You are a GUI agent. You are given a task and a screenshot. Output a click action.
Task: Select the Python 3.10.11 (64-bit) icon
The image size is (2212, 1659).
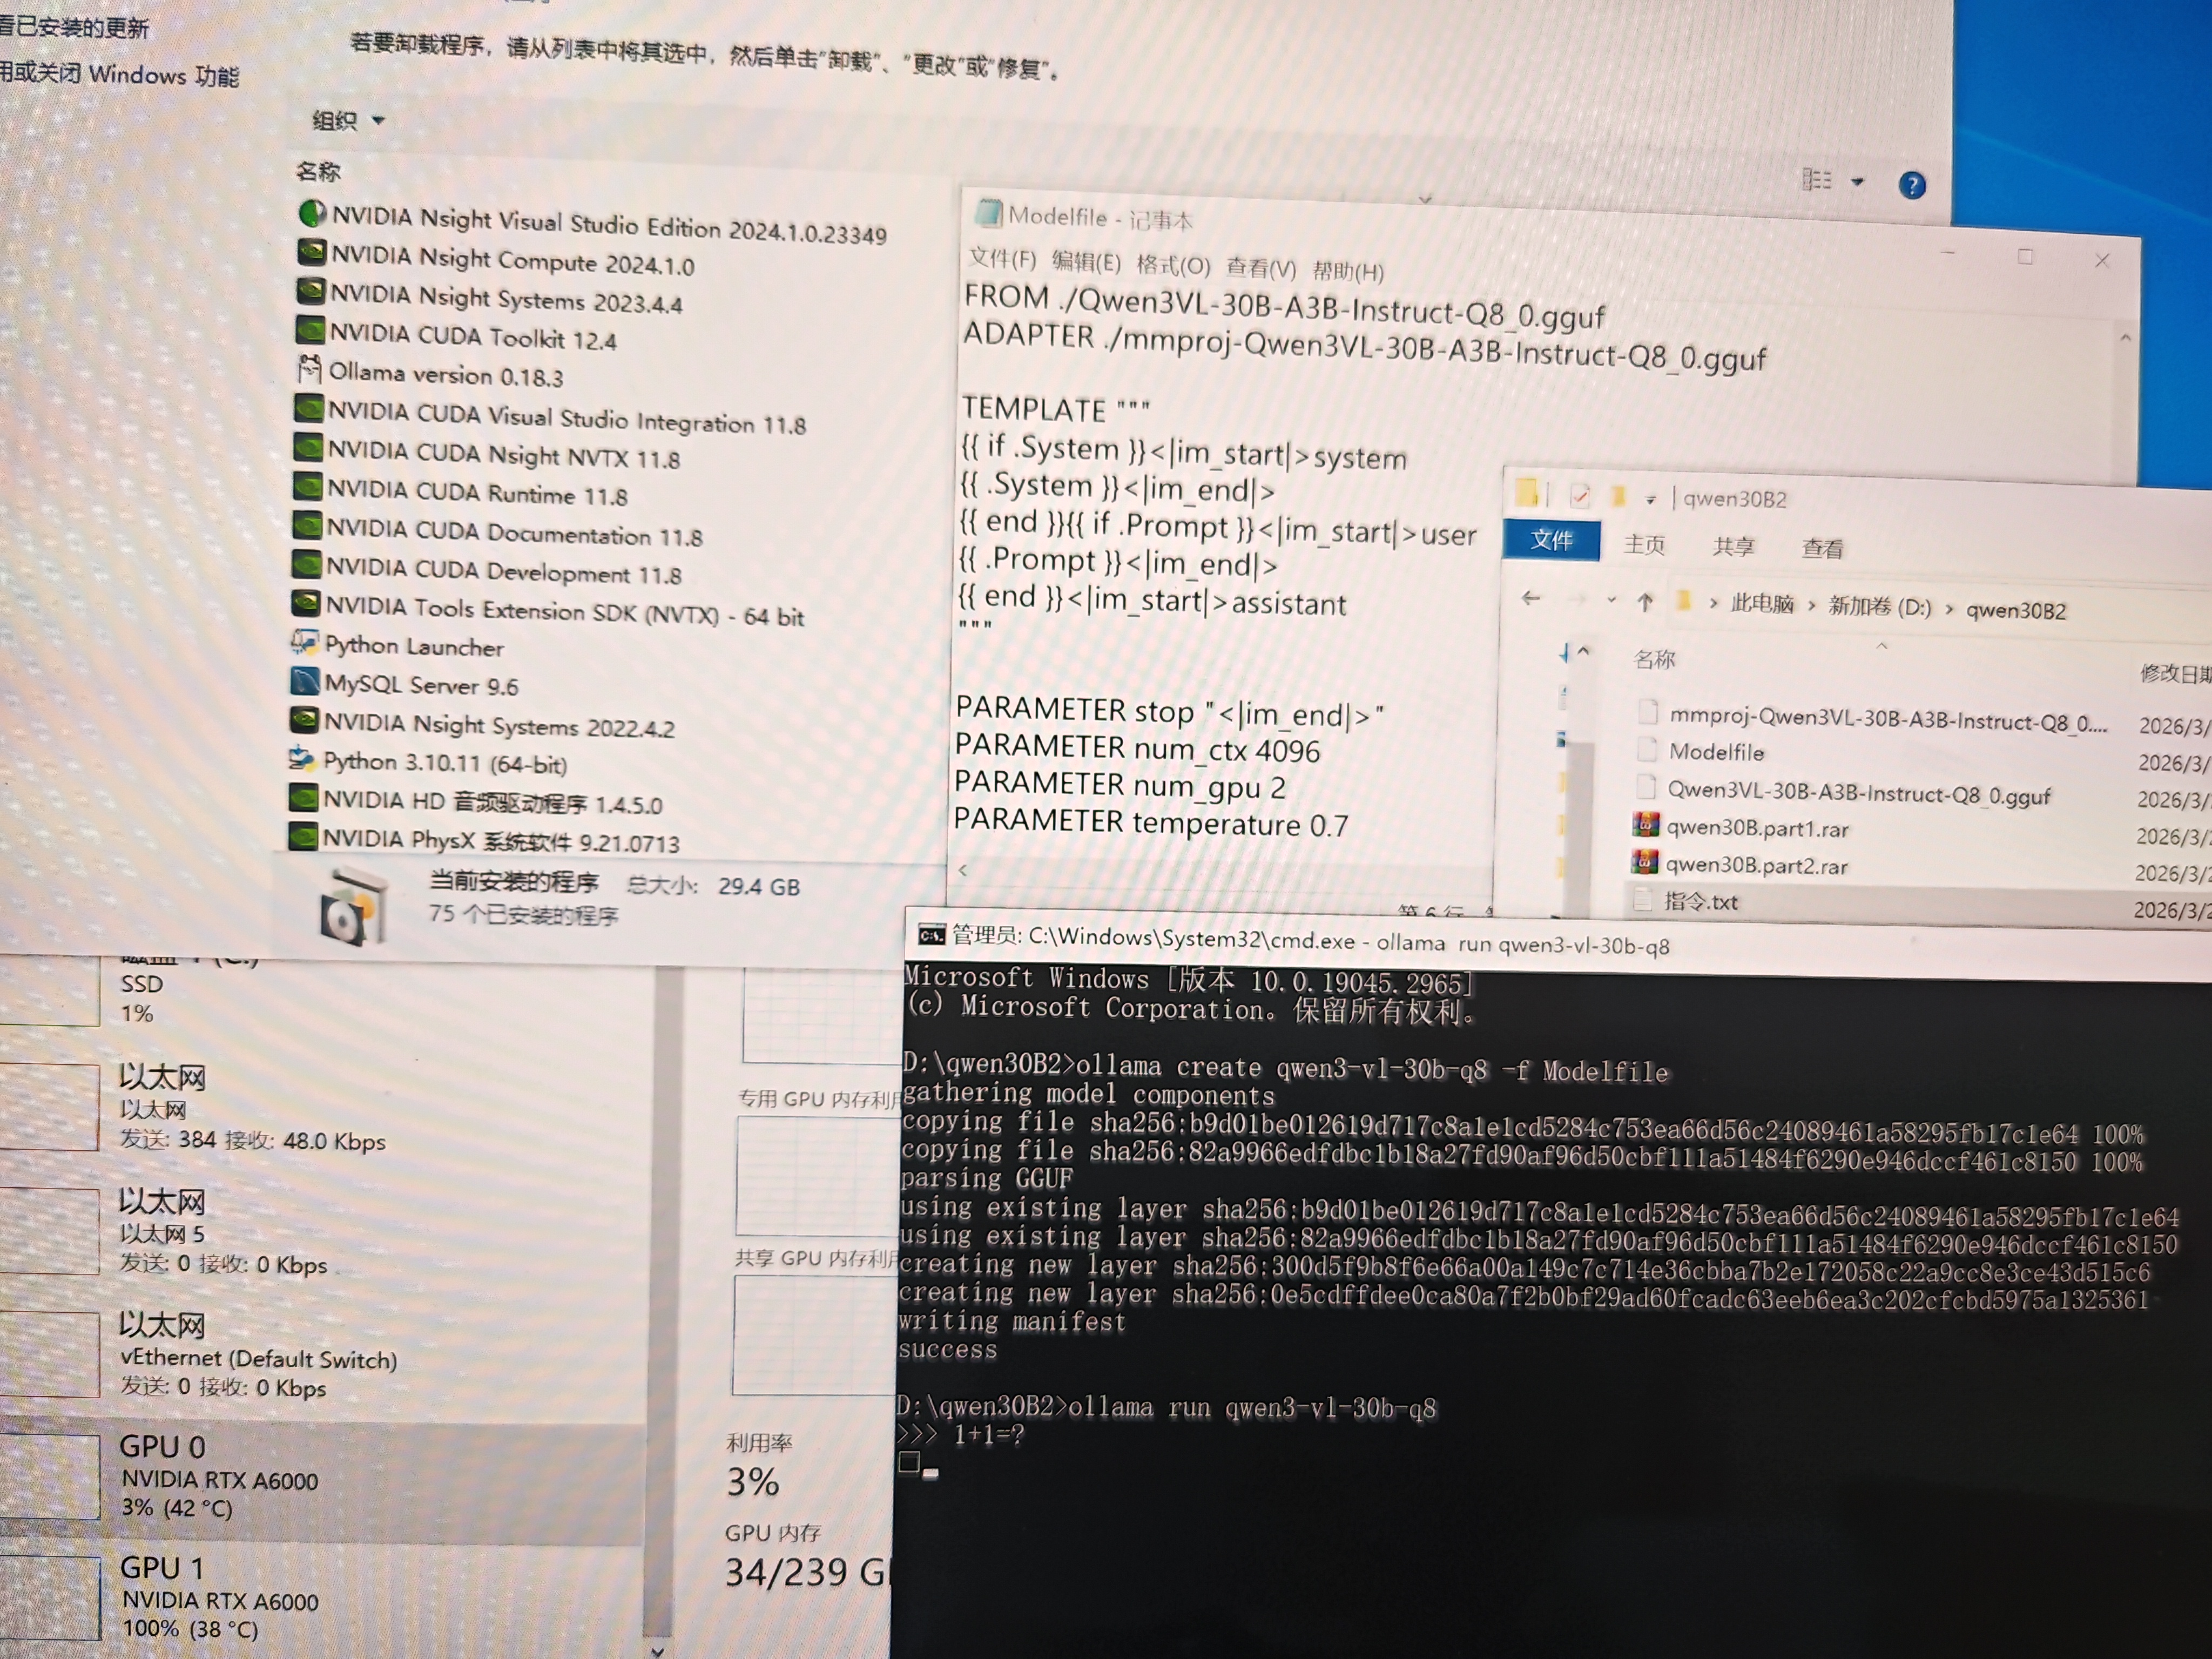tap(302, 759)
